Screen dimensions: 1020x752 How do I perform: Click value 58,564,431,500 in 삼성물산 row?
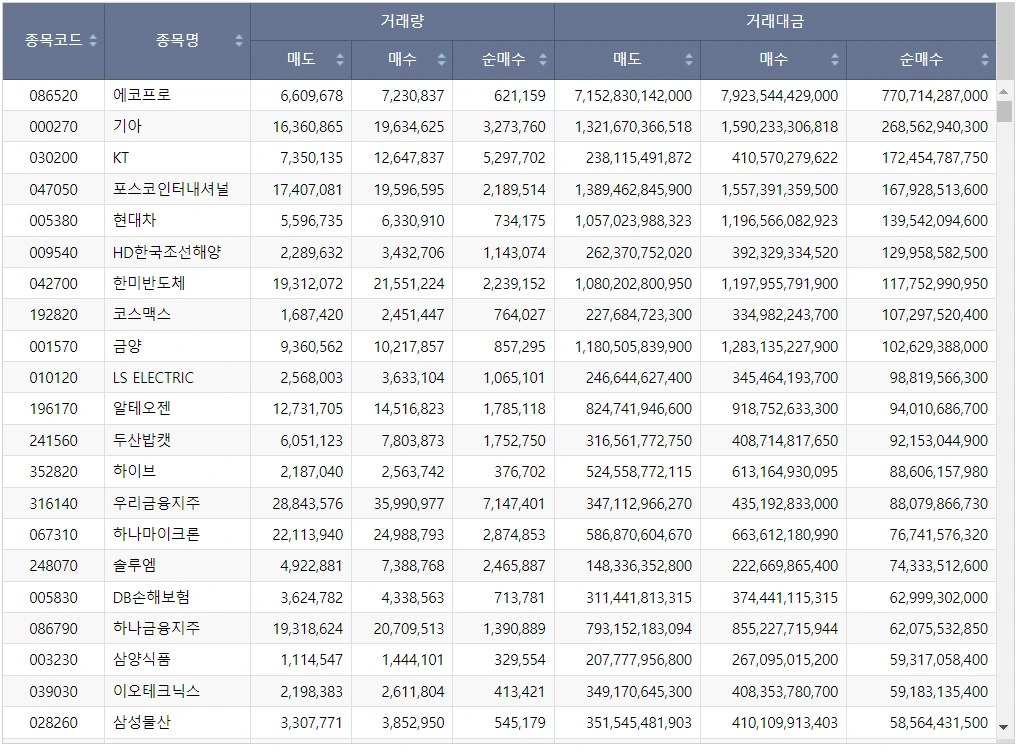point(939,723)
